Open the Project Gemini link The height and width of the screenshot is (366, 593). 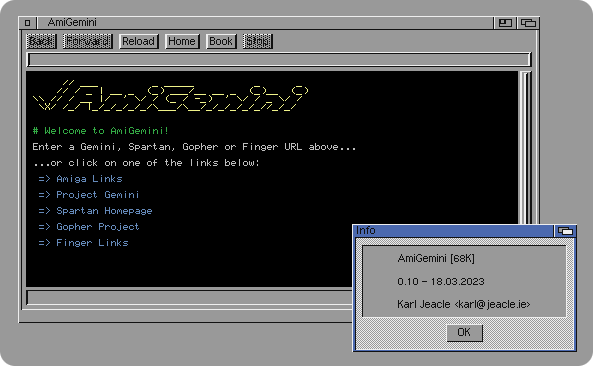[x=98, y=195]
